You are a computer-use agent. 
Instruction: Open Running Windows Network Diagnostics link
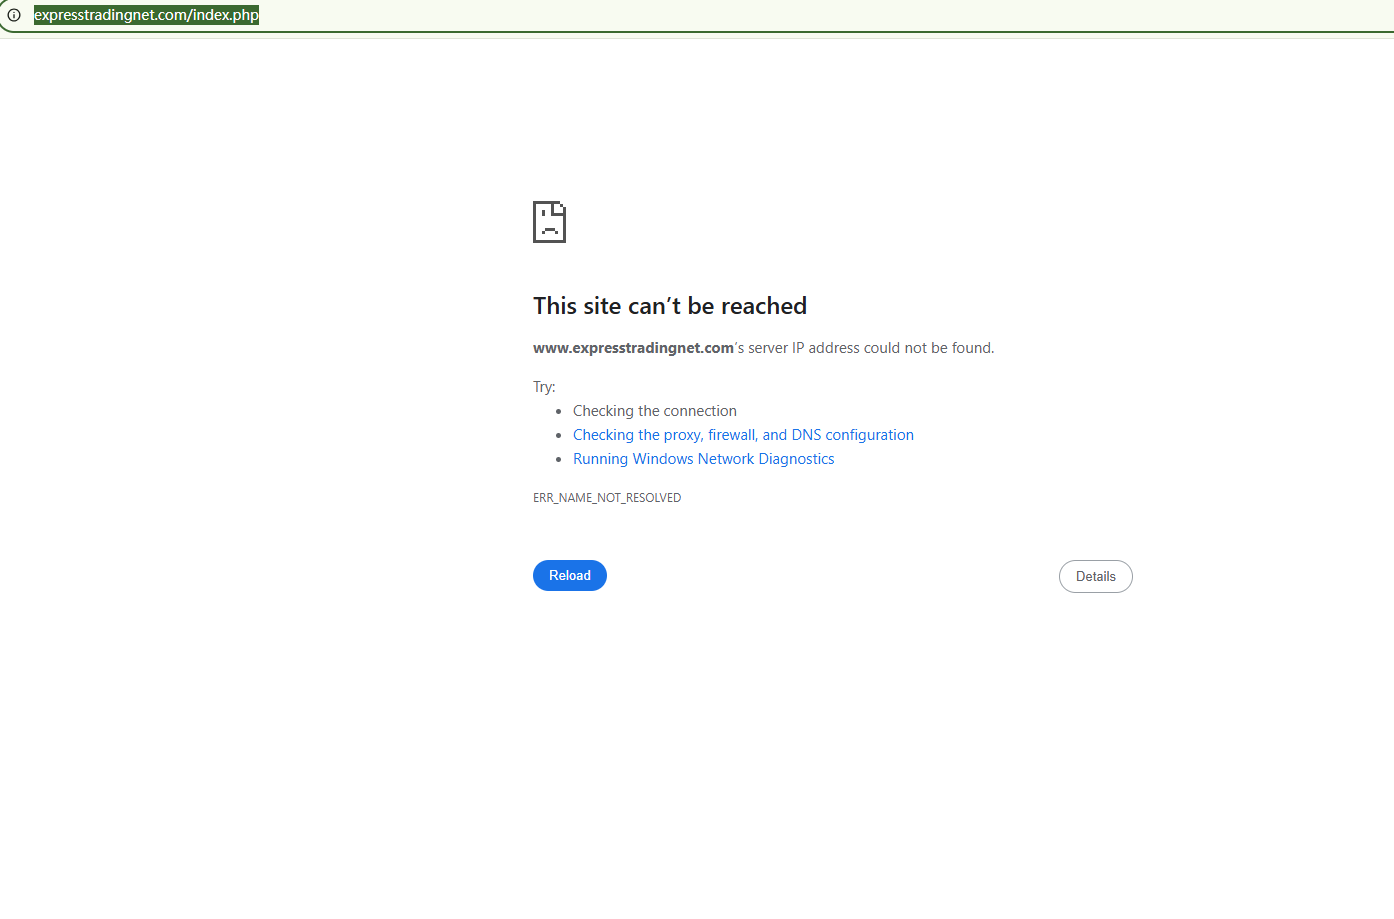tap(703, 459)
